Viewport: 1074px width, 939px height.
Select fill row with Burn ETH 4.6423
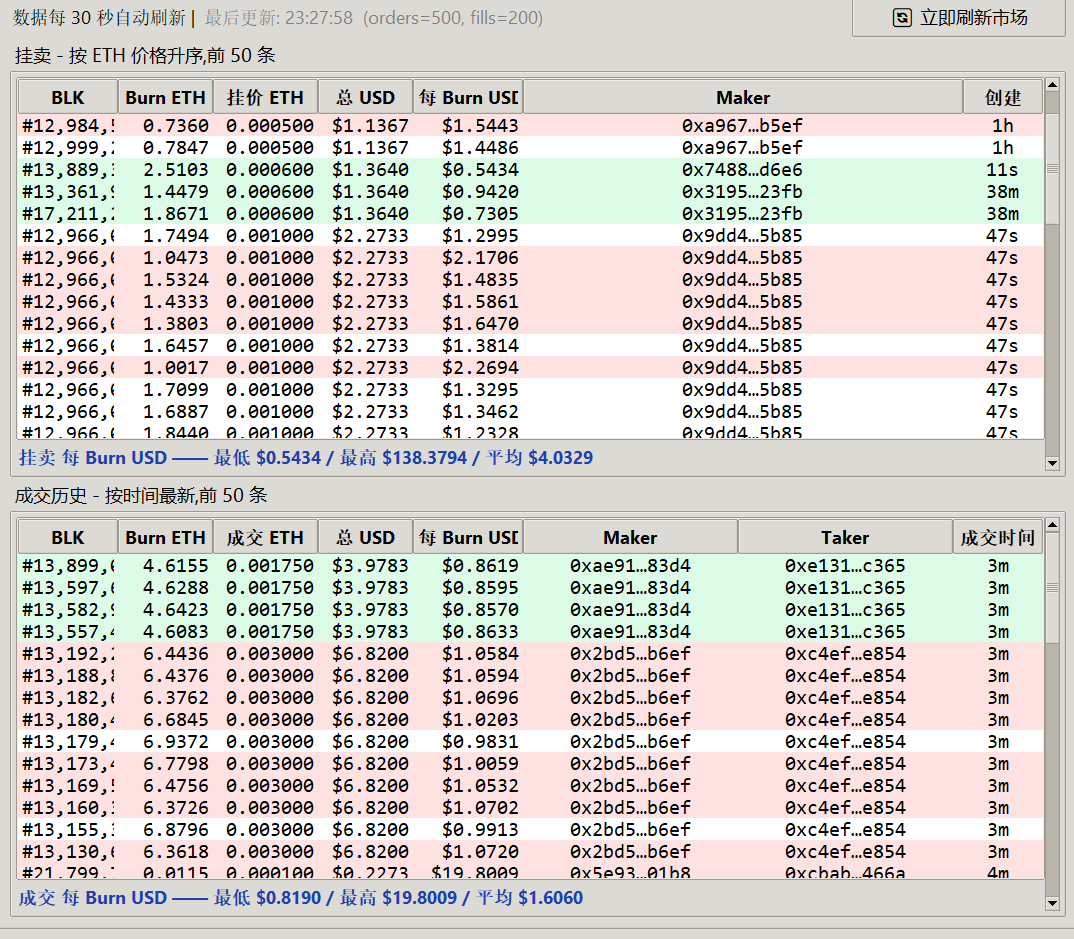531,610
